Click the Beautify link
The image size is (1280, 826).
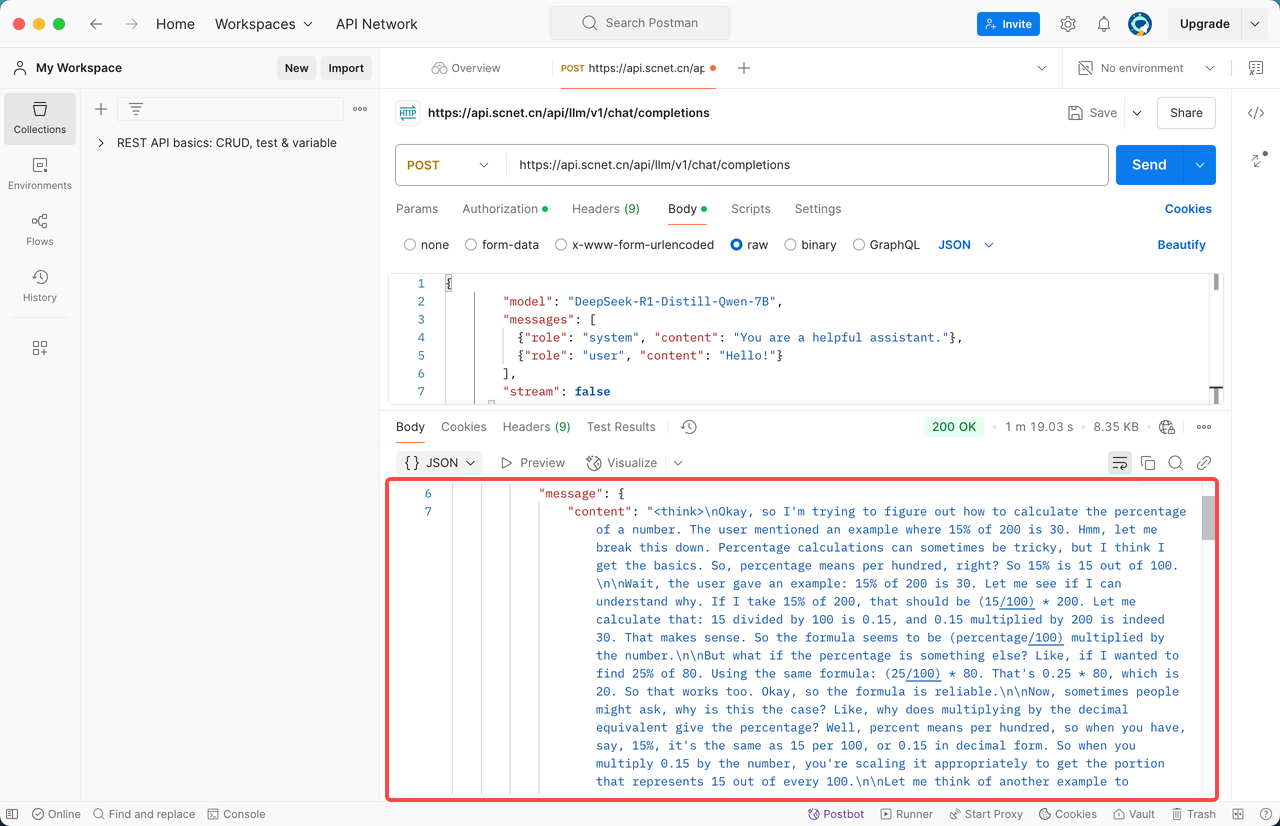1181,245
